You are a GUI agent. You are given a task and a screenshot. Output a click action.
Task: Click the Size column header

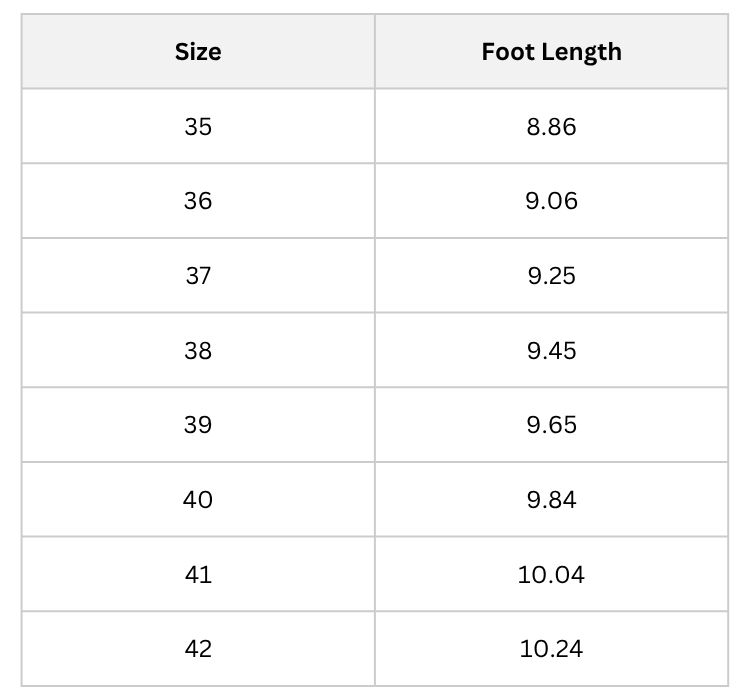(x=198, y=51)
